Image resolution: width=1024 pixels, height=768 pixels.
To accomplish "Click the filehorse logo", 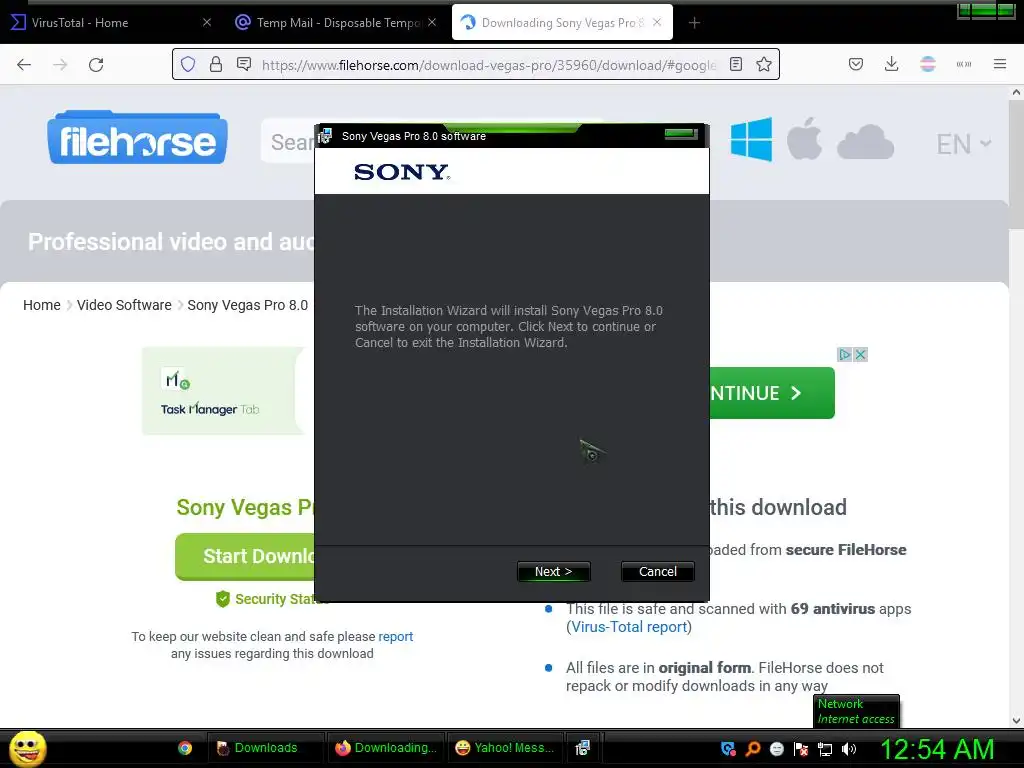I will 137,138.
